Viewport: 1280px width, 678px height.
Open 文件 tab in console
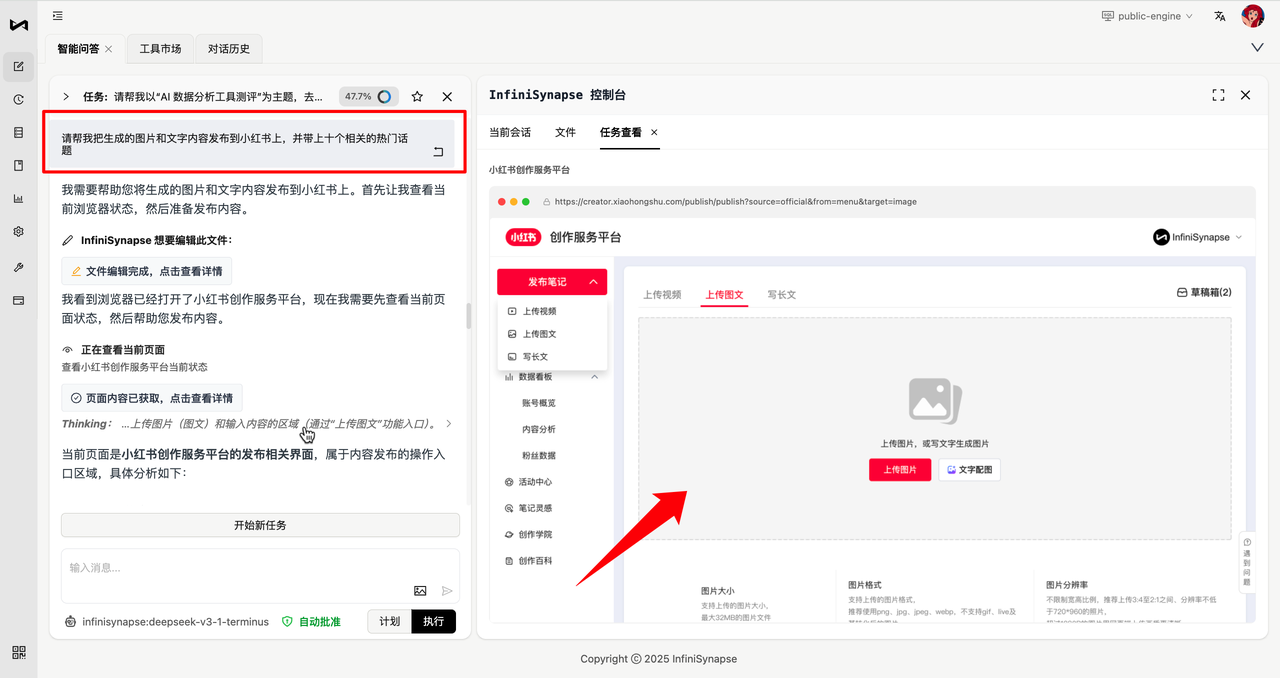[566, 132]
